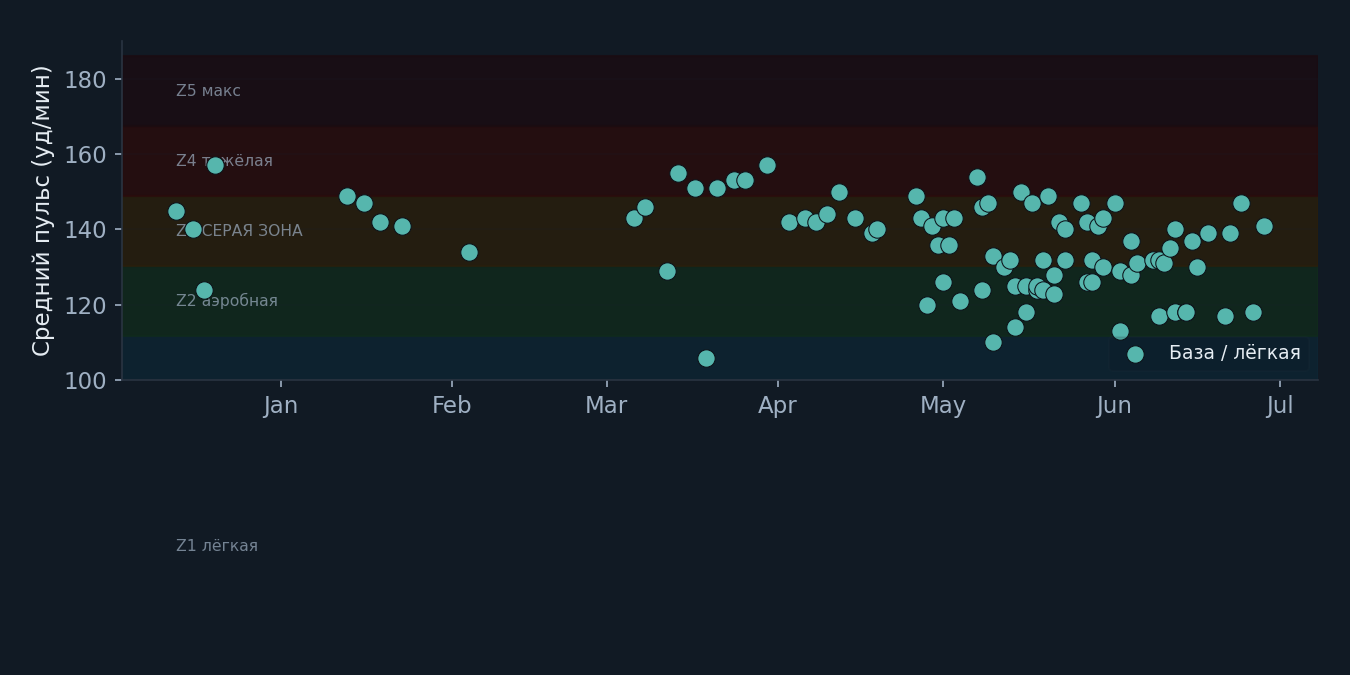Click the legend label База / лёгкая

1234,353
